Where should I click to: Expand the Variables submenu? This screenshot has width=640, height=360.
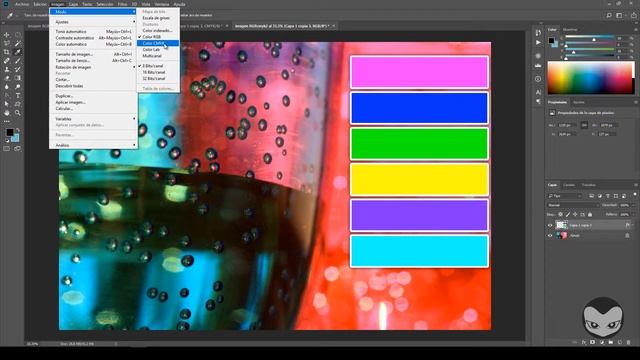point(93,119)
